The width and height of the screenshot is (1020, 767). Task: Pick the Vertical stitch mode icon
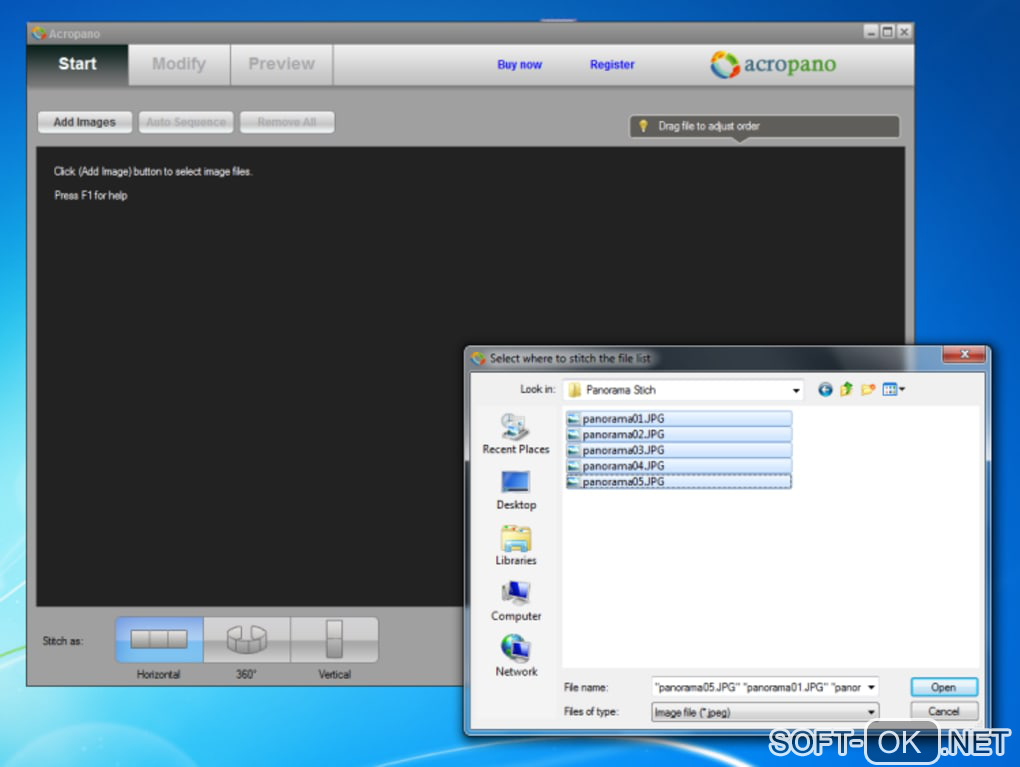[334, 639]
